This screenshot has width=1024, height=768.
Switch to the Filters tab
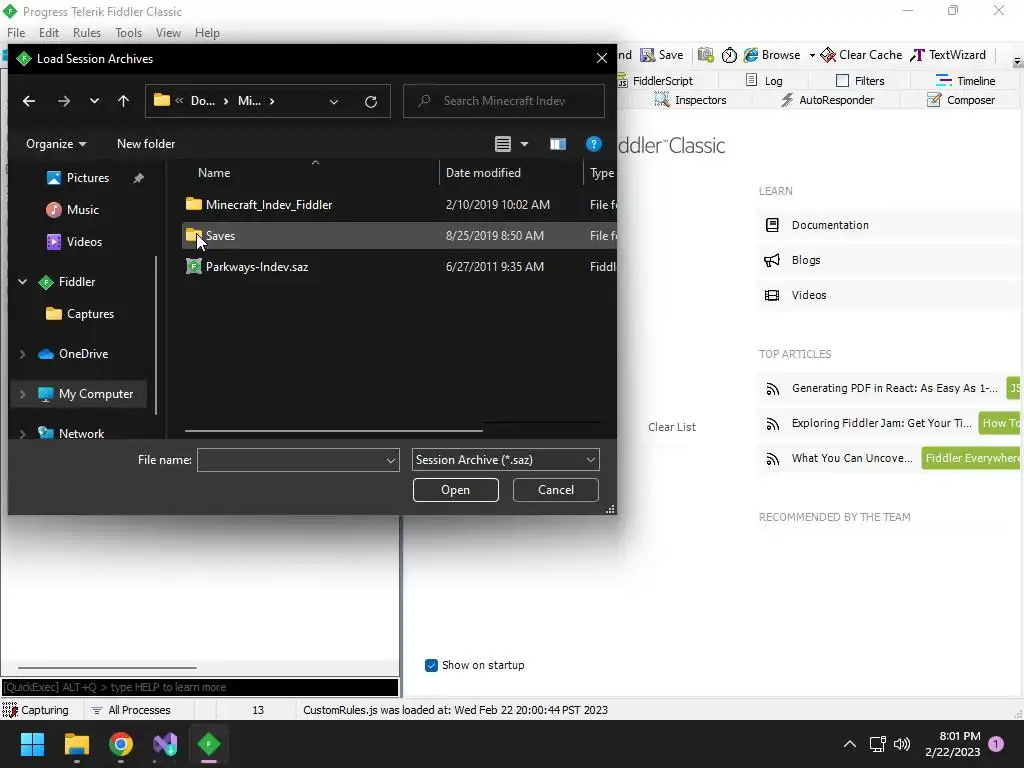click(x=860, y=81)
